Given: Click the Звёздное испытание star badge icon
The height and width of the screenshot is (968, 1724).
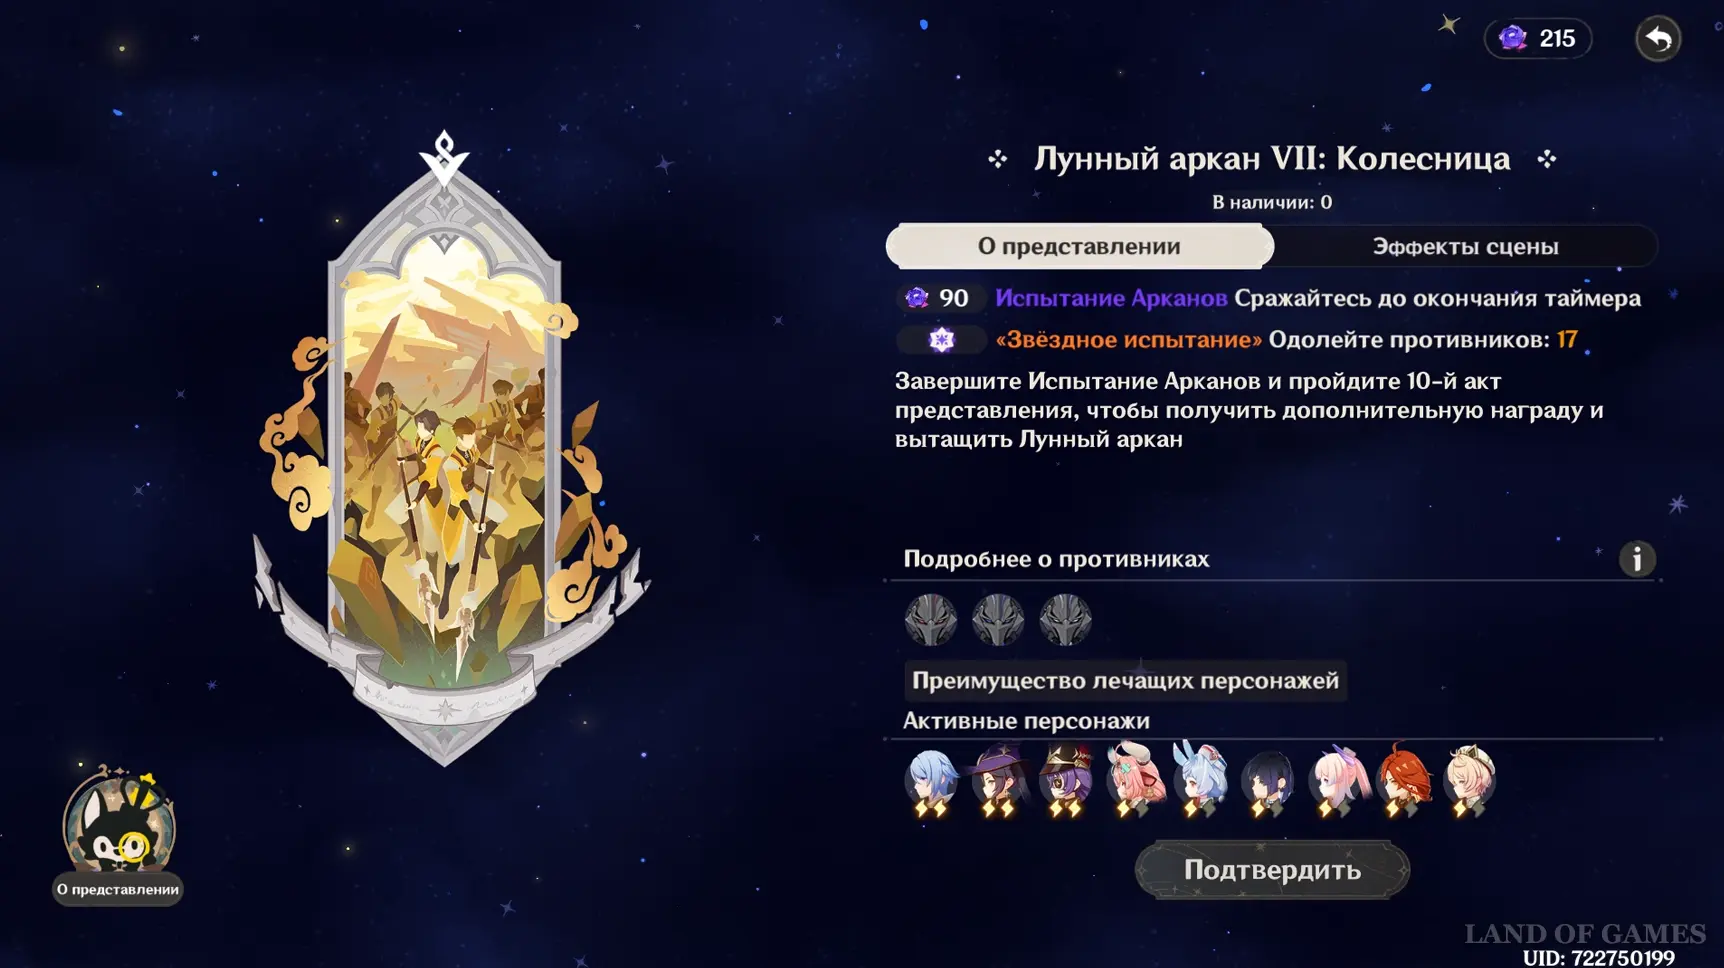Looking at the screenshot, I should click(x=941, y=340).
